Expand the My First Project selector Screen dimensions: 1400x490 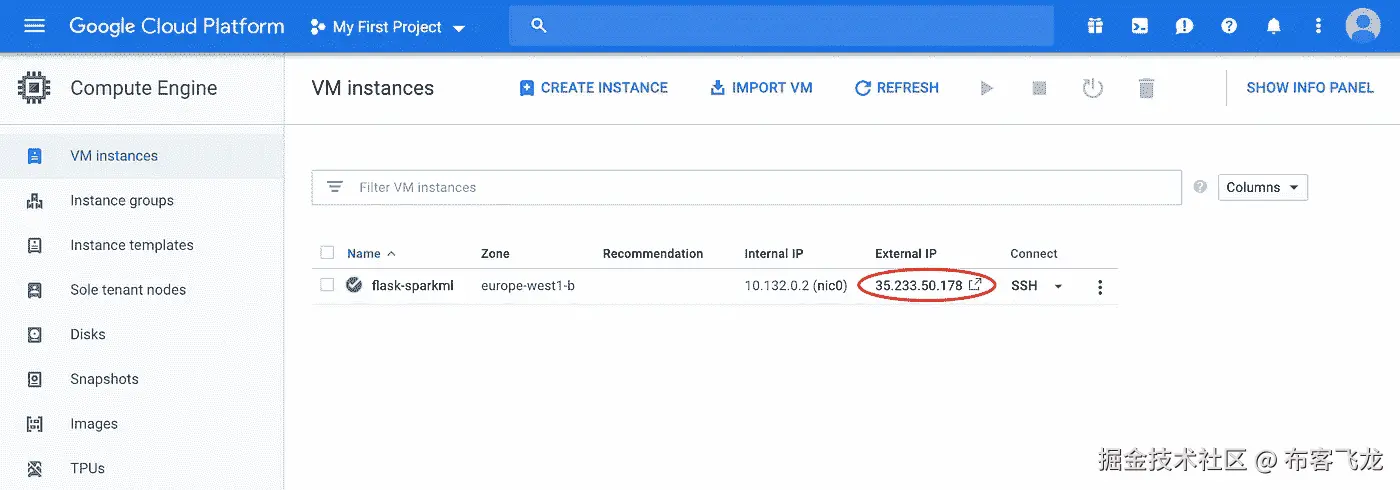(388, 27)
